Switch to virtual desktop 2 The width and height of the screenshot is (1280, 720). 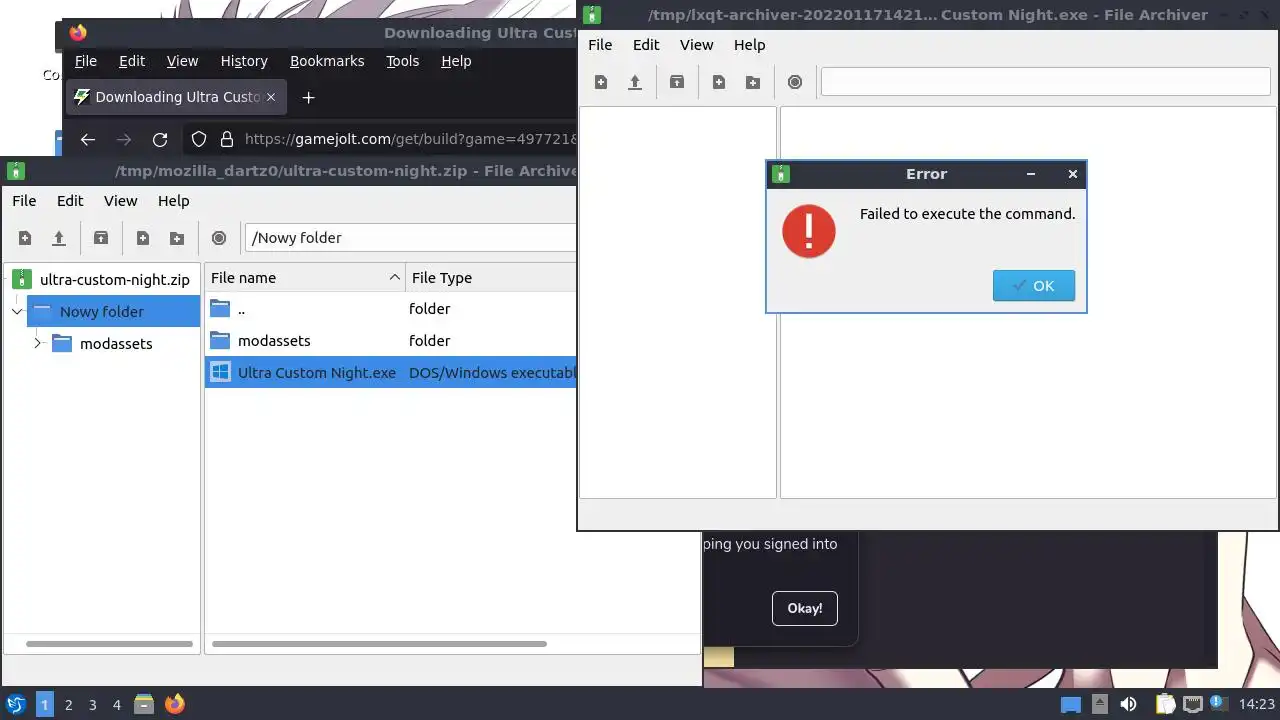click(x=69, y=705)
